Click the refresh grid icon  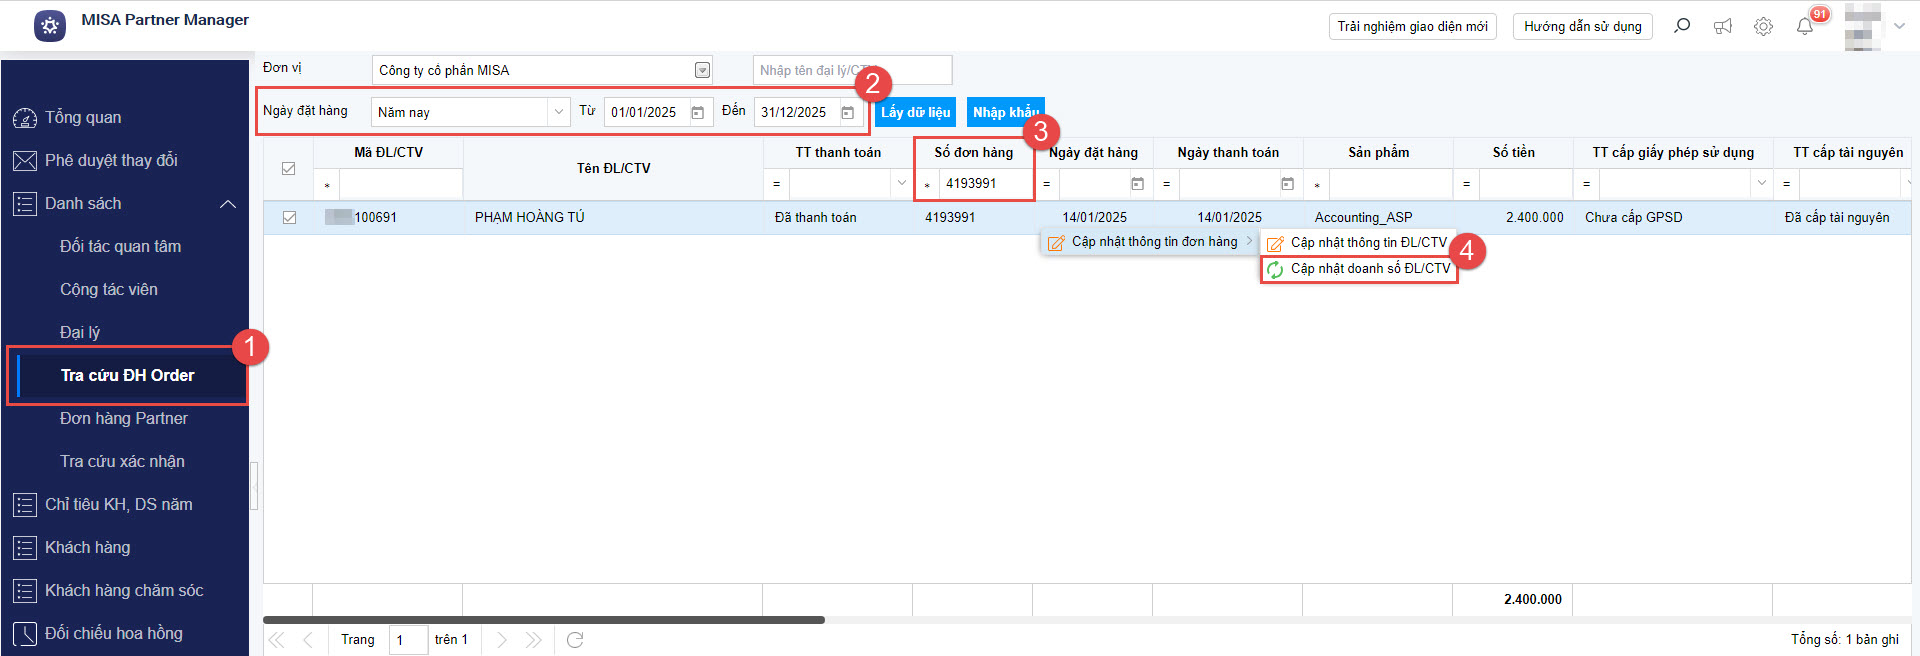[575, 640]
